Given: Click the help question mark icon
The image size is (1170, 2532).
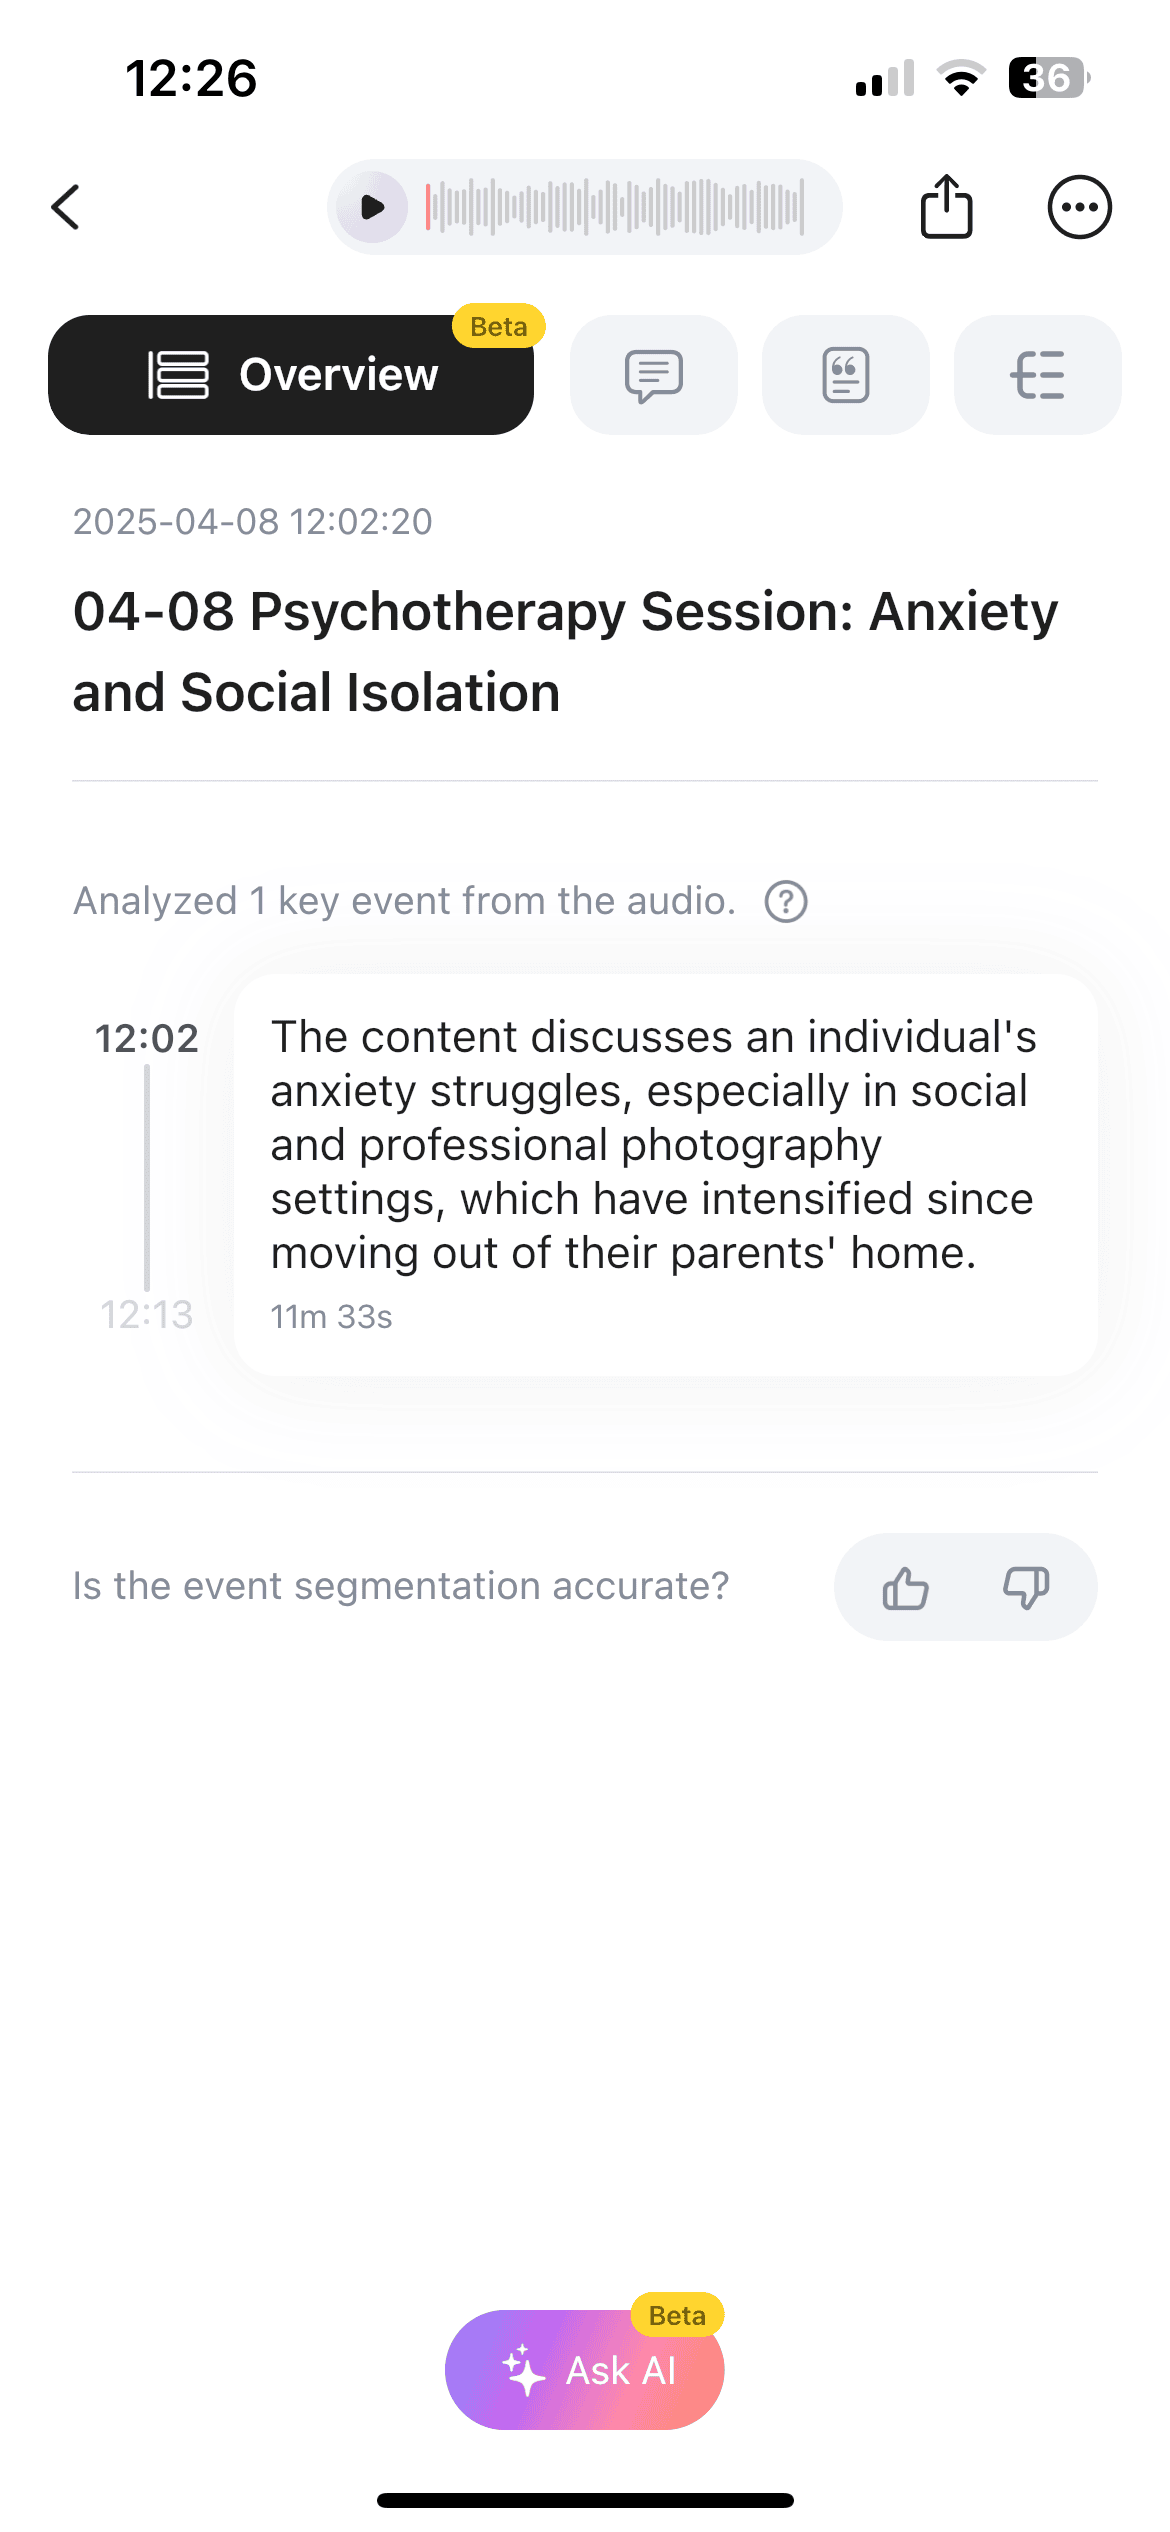Looking at the screenshot, I should (786, 901).
